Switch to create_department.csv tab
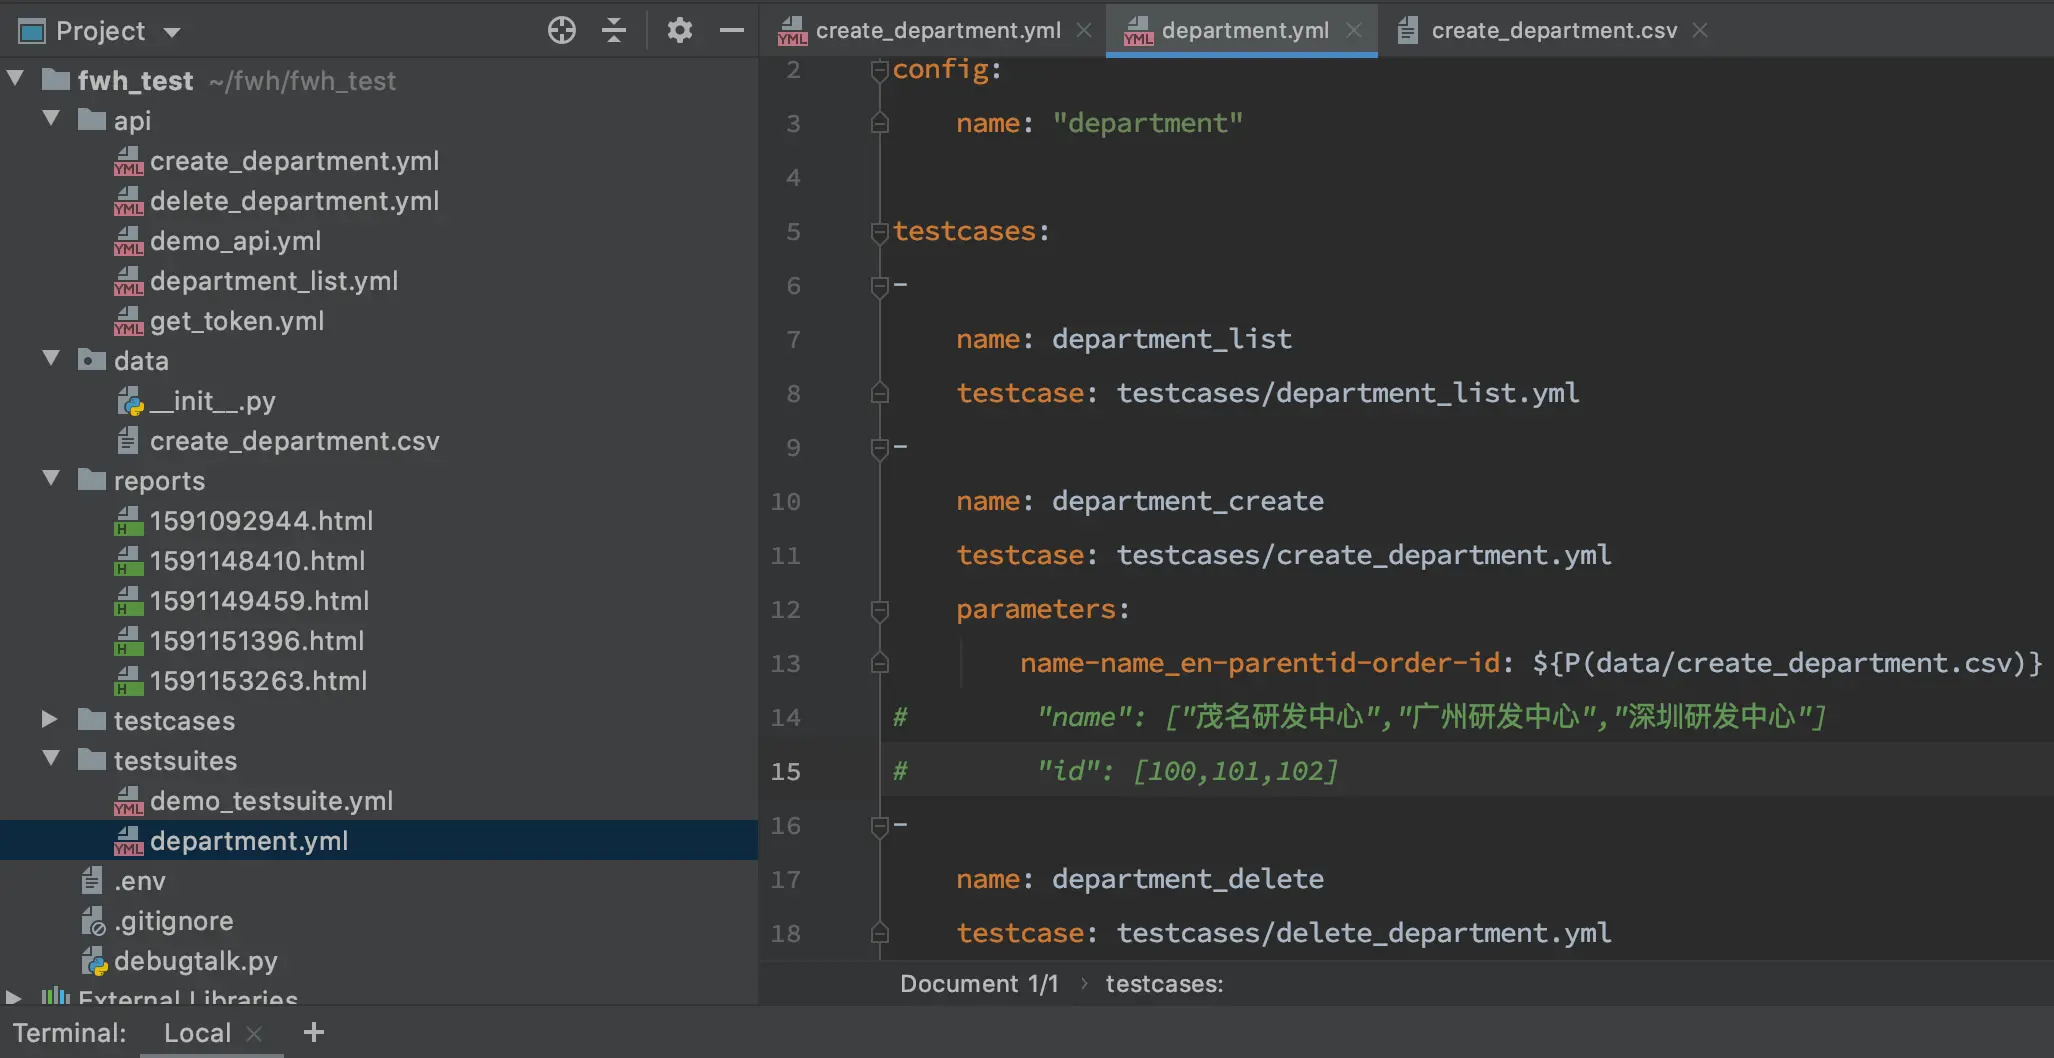2054x1058 pixels. [x=1553, y=31]
